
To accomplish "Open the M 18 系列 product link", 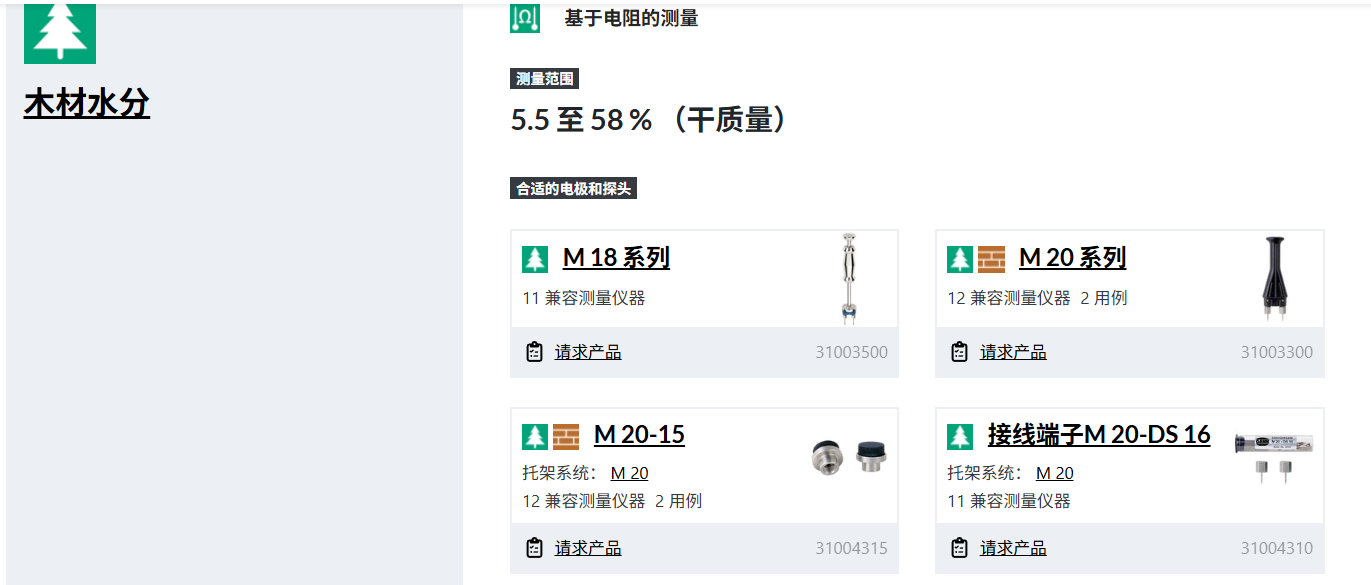I will click(616, 258).
